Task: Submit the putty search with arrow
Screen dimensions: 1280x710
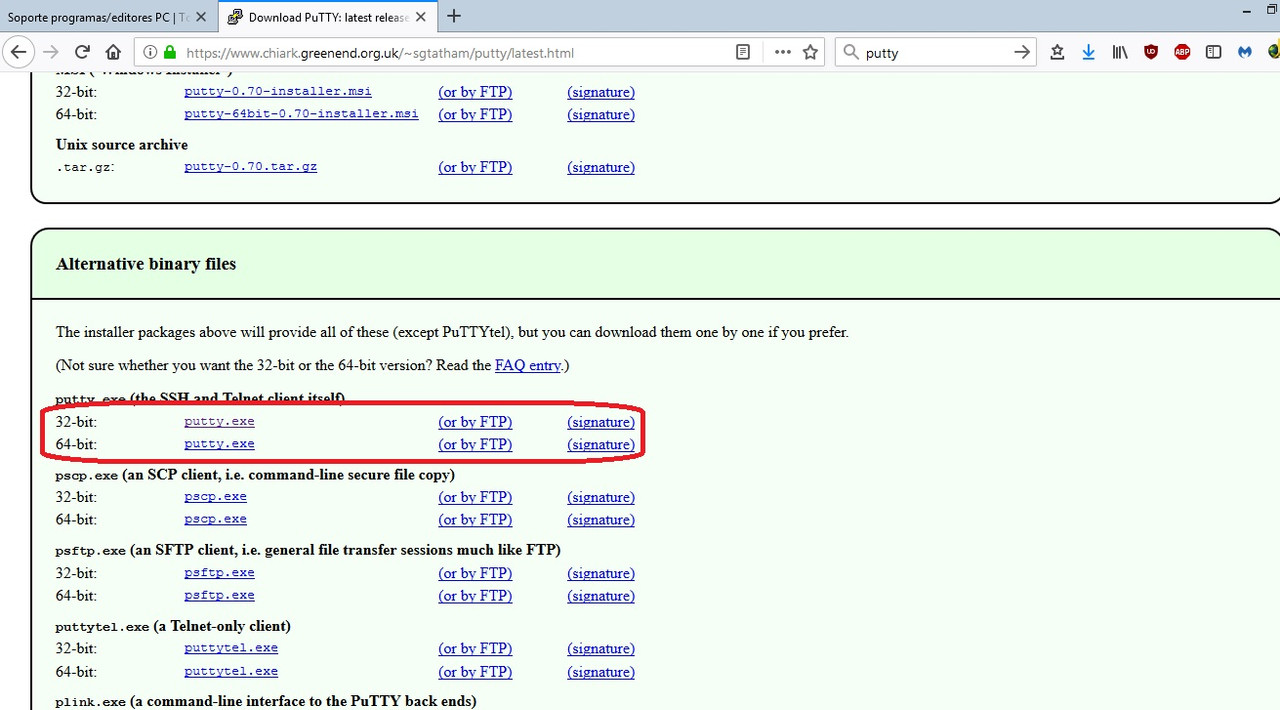Action: (1021, 53)
